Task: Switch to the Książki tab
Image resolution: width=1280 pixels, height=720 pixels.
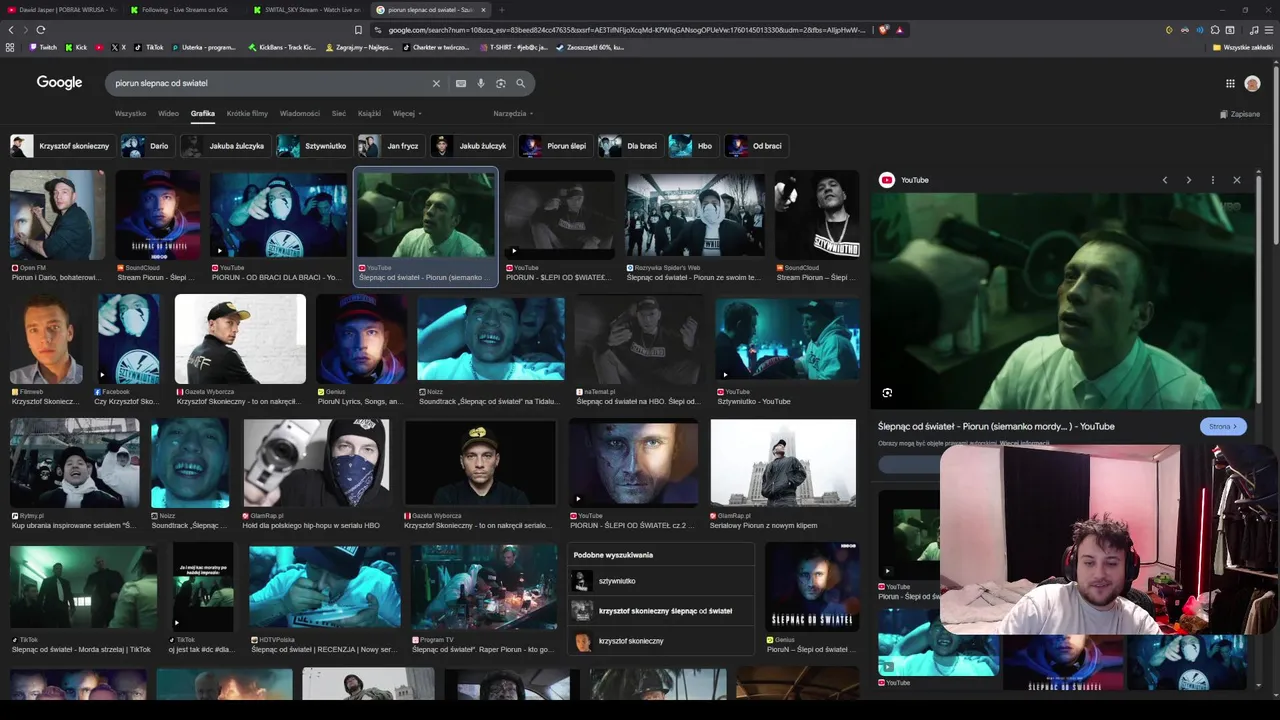Action: coord(369,113)
